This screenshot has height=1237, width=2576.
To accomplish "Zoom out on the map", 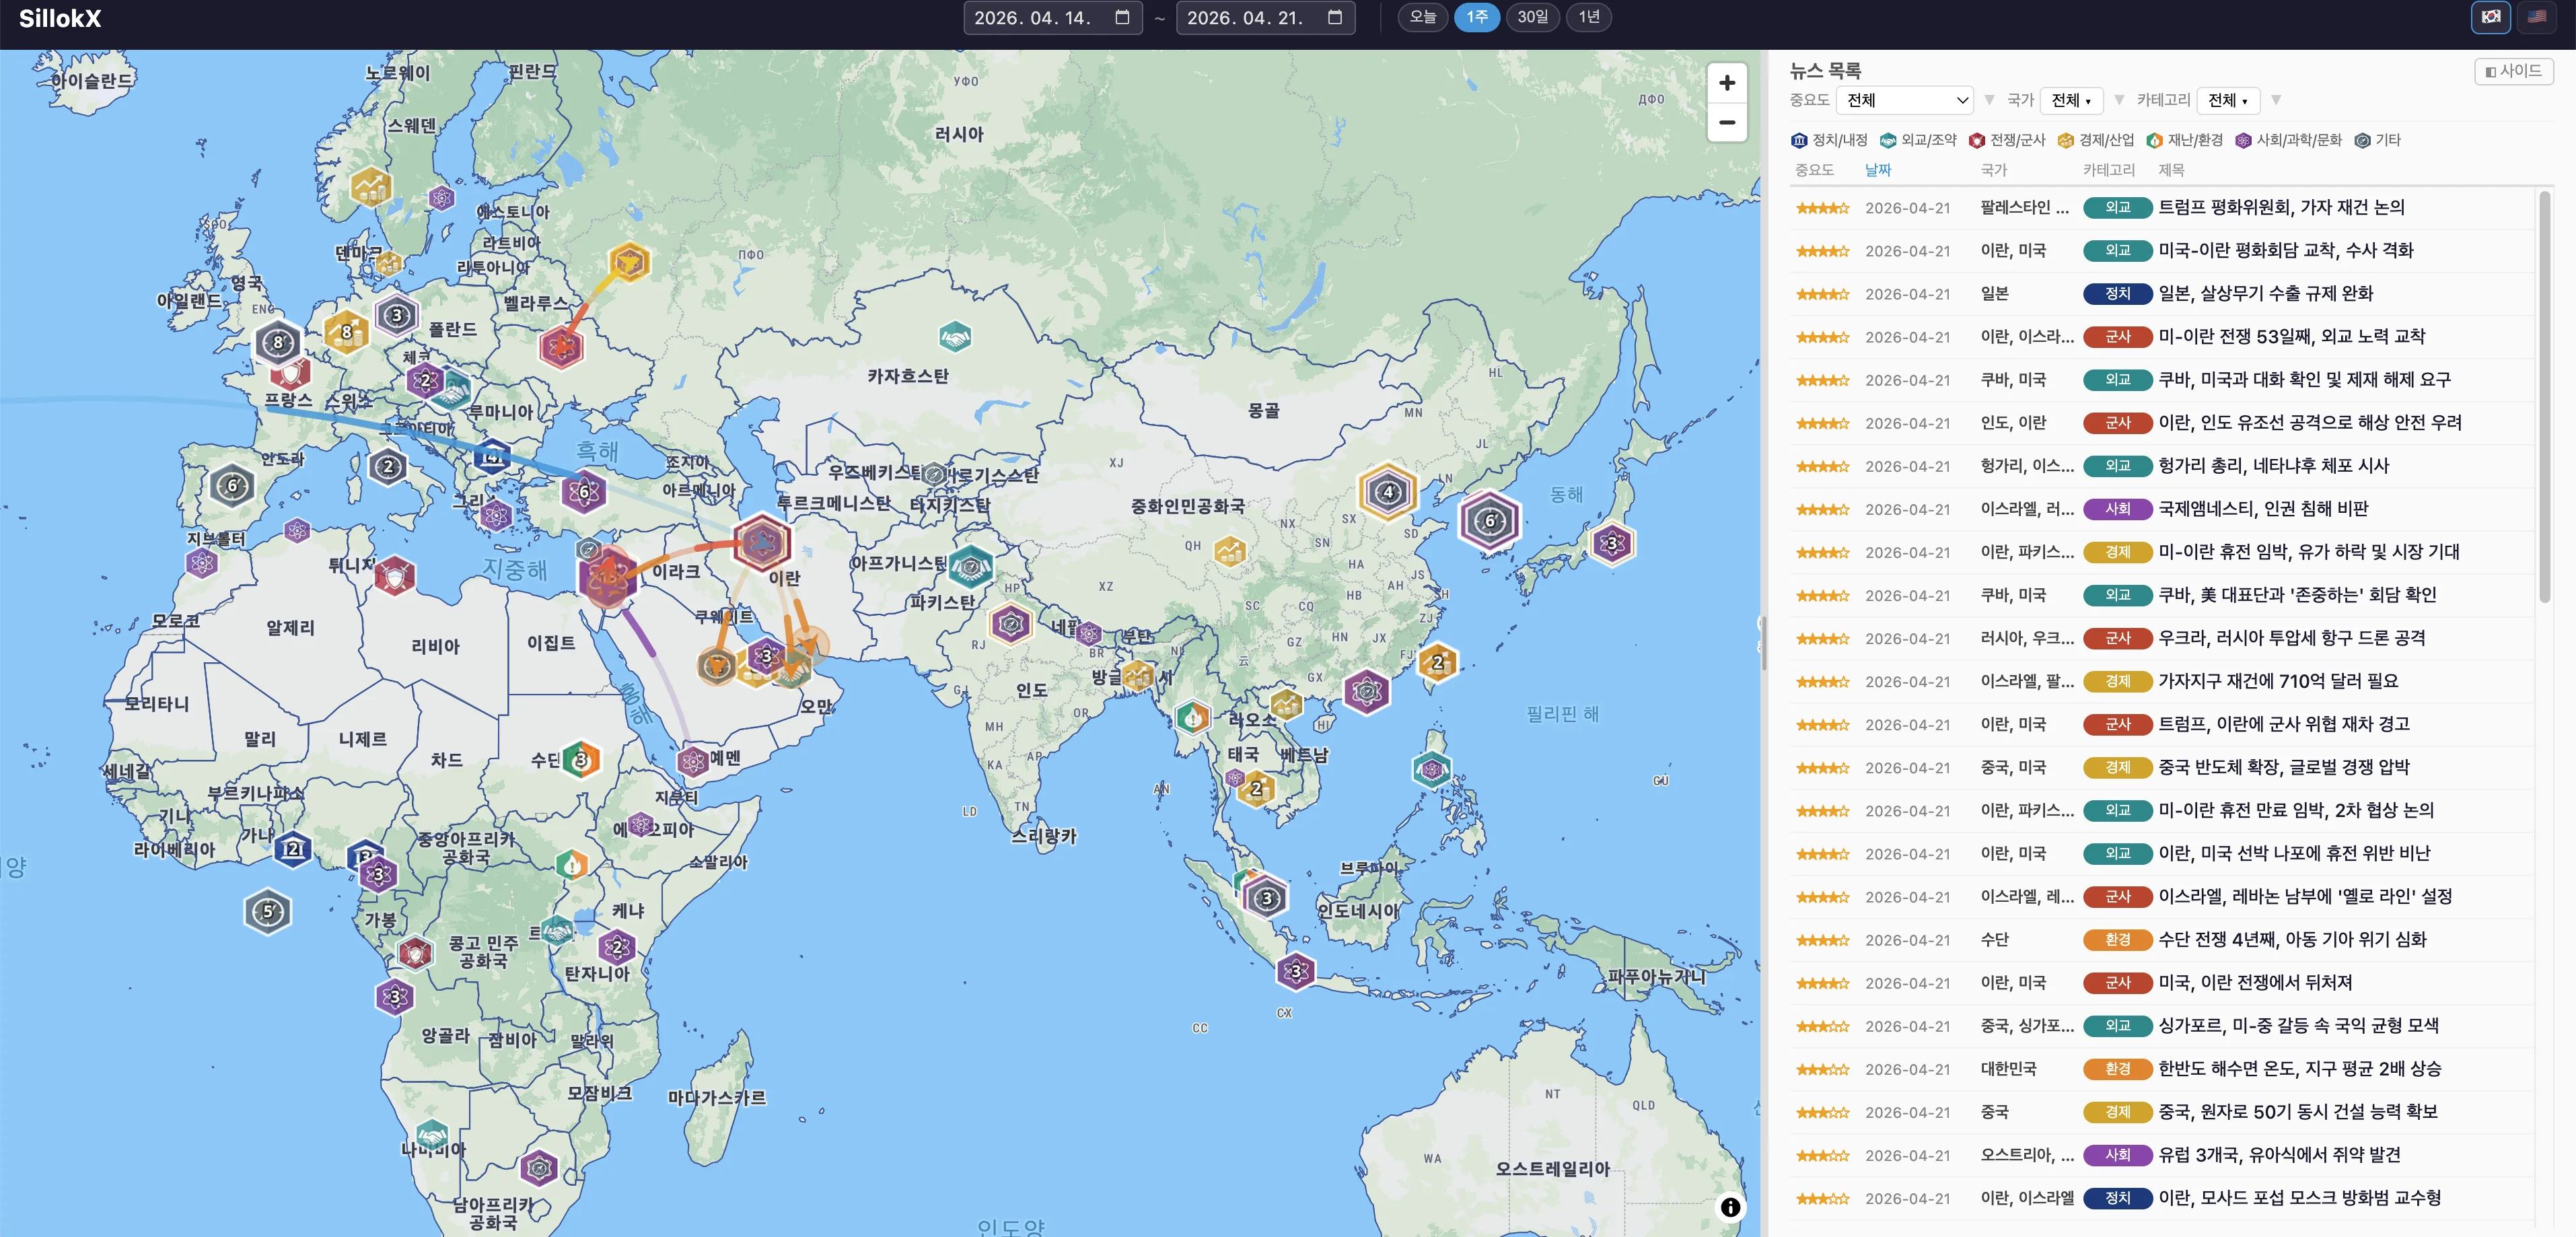I will coord(1727,123).
